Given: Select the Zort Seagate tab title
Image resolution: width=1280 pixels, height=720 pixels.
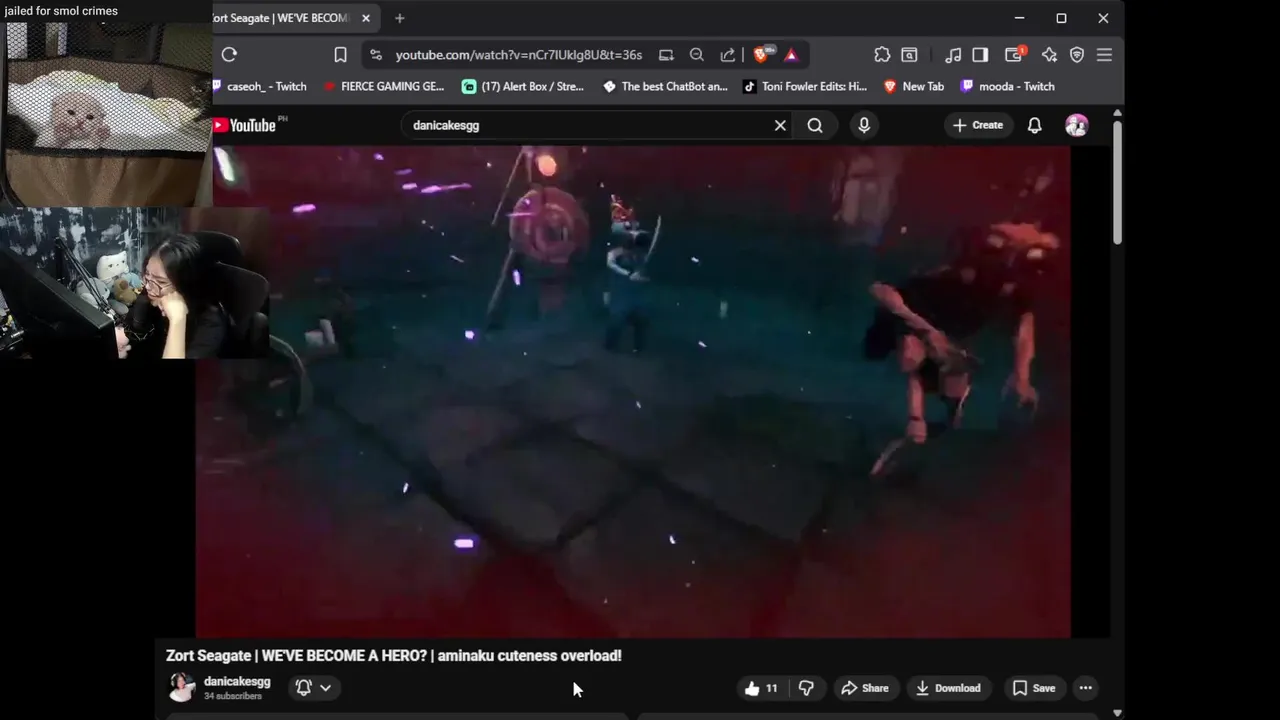Looking at the screenshot, I should pyautogui.click(x=280, y=18).
